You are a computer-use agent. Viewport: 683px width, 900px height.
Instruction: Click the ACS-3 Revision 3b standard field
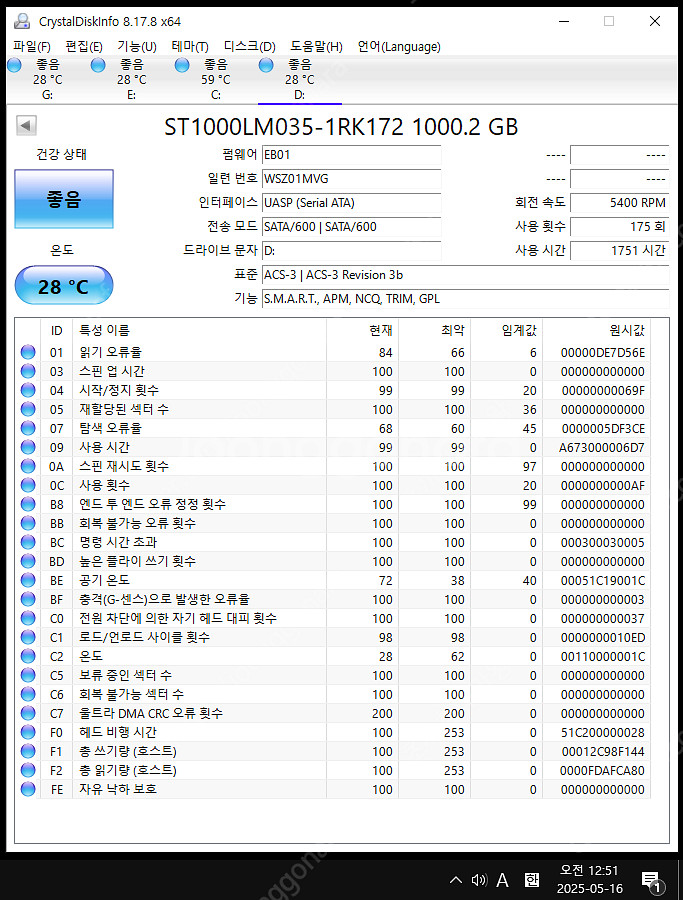point(465,275)
